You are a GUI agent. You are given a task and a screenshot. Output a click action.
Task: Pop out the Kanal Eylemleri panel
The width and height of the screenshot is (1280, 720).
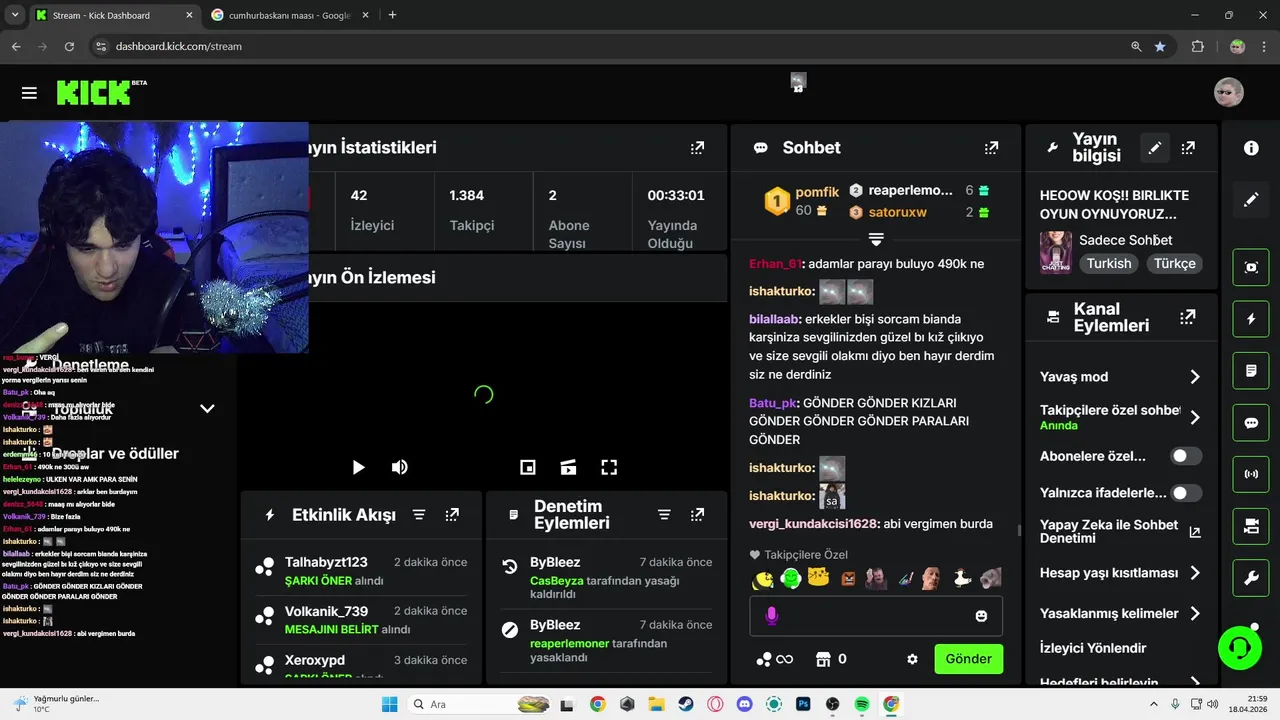(1188, 317)
